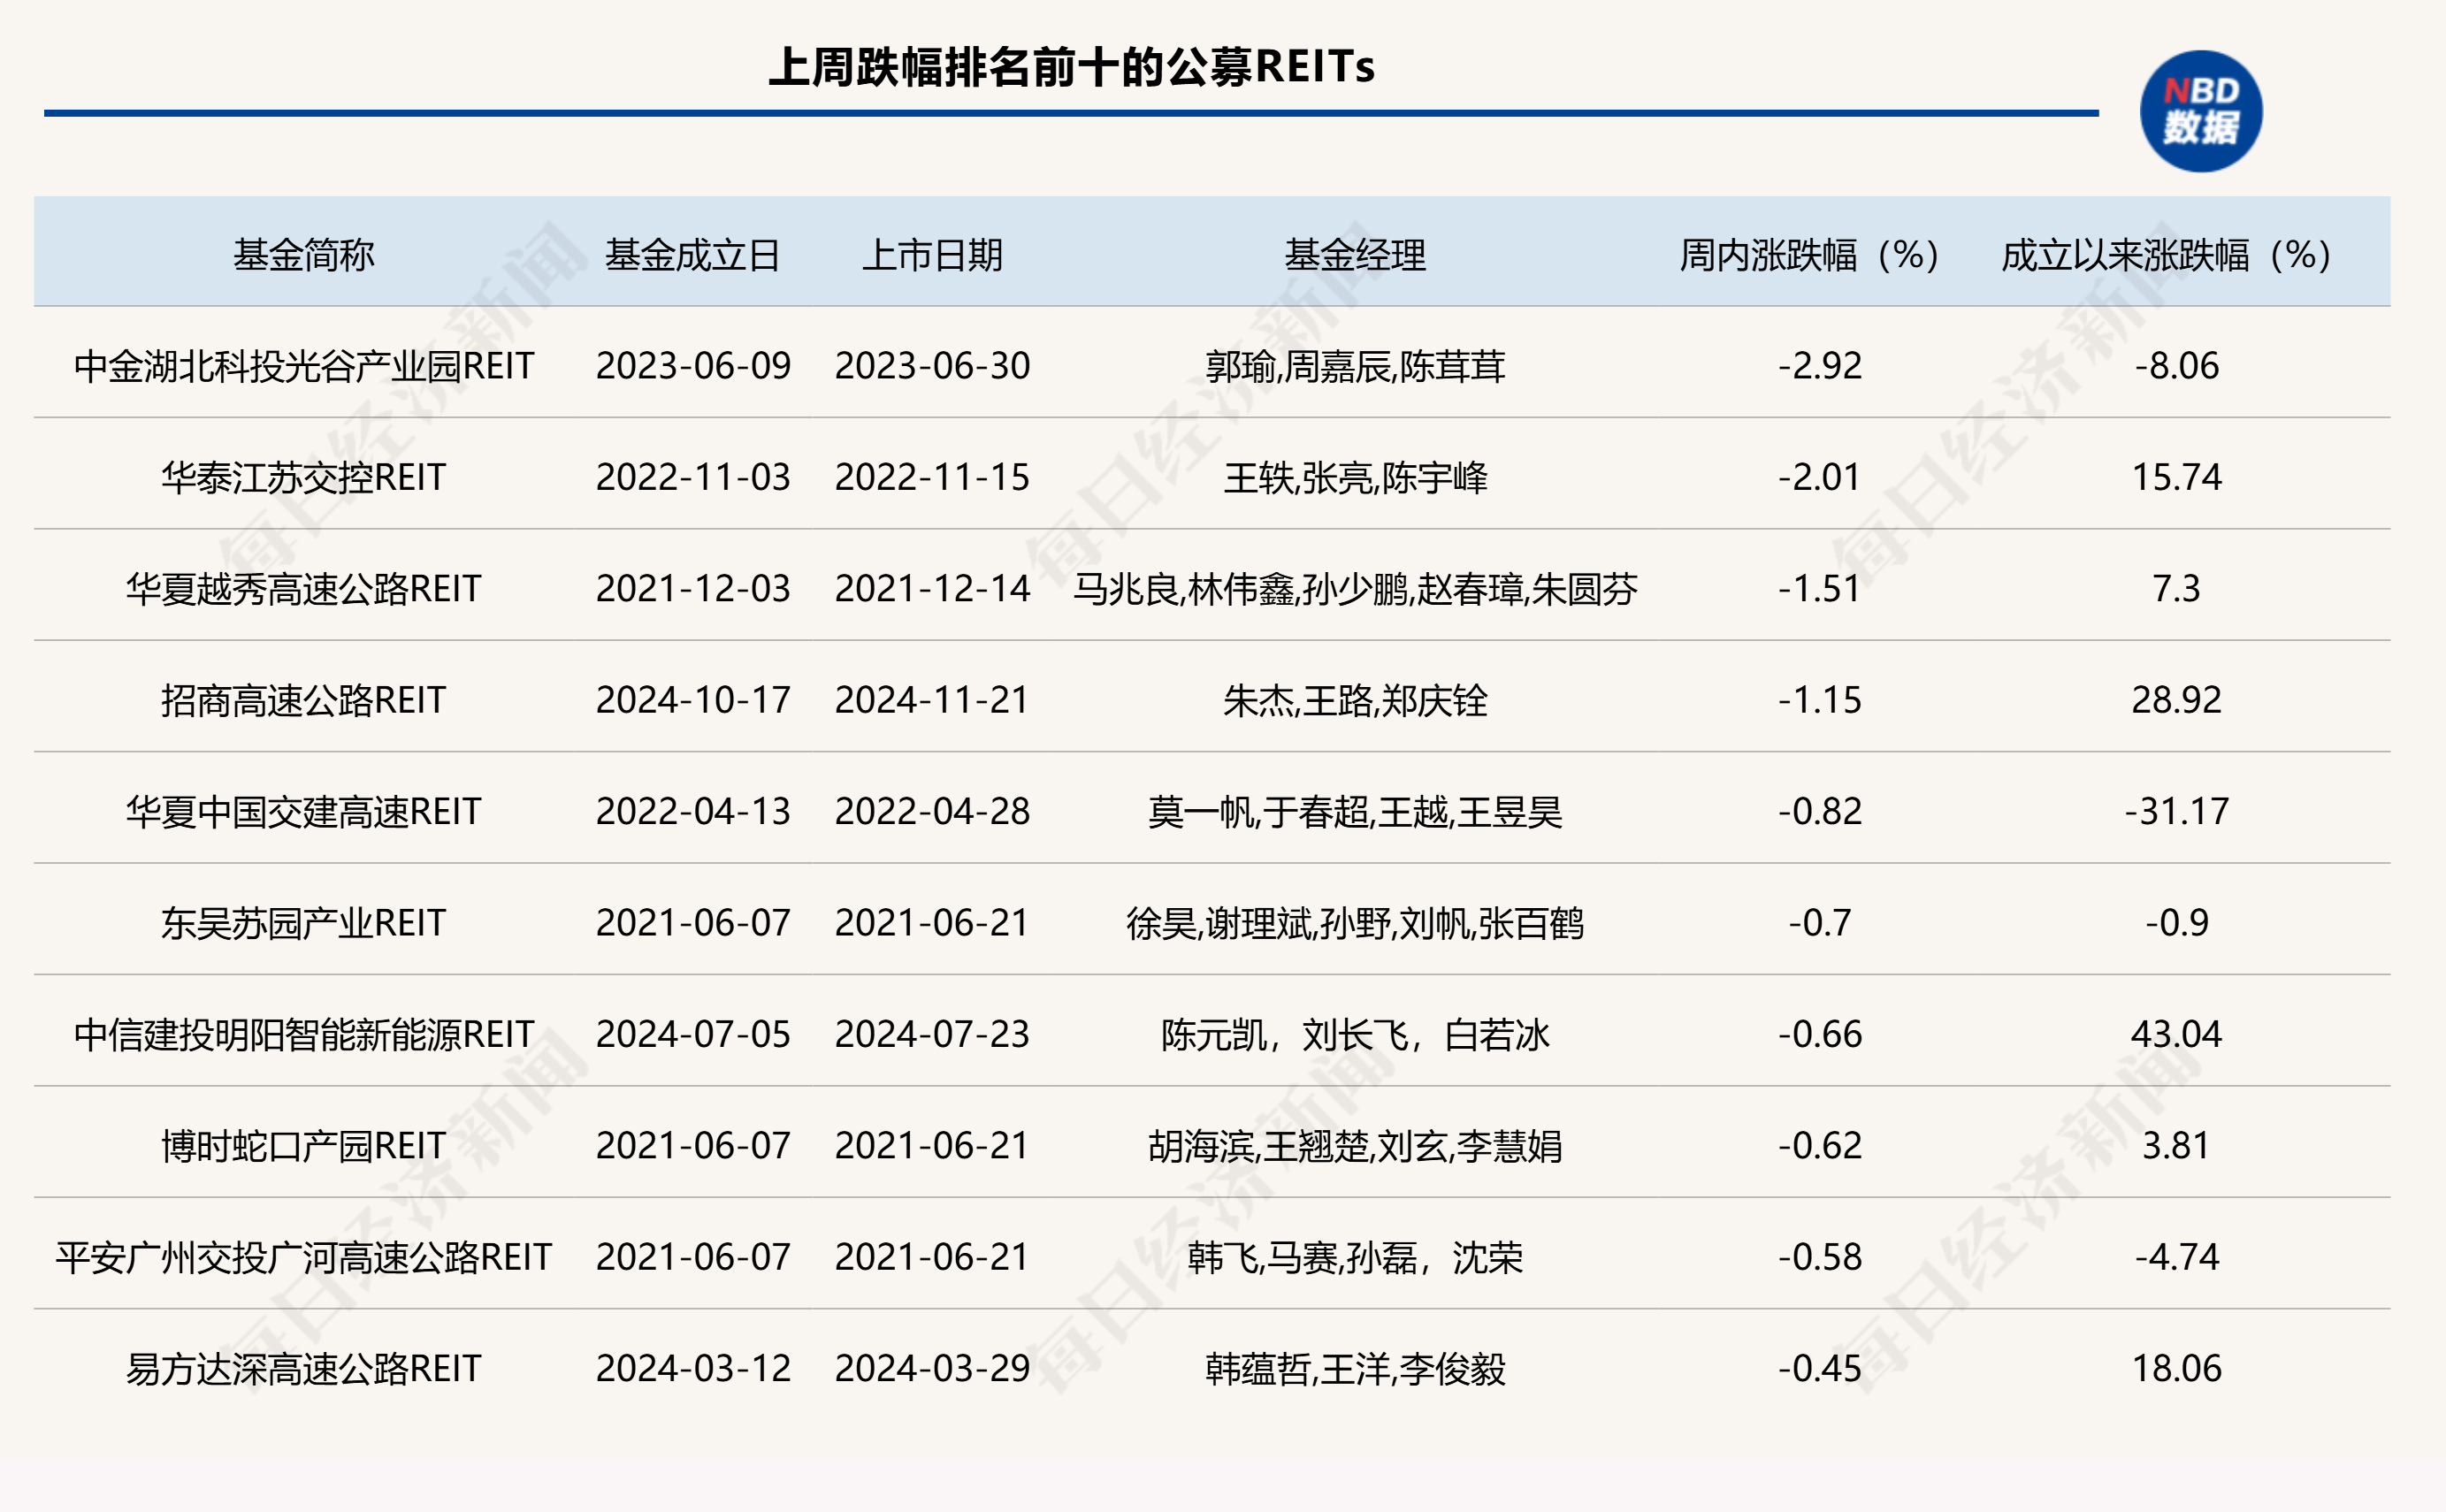Screen dimensions: 2446x1512
Task: Click the 基金经理 column header
Action: 1355,255
